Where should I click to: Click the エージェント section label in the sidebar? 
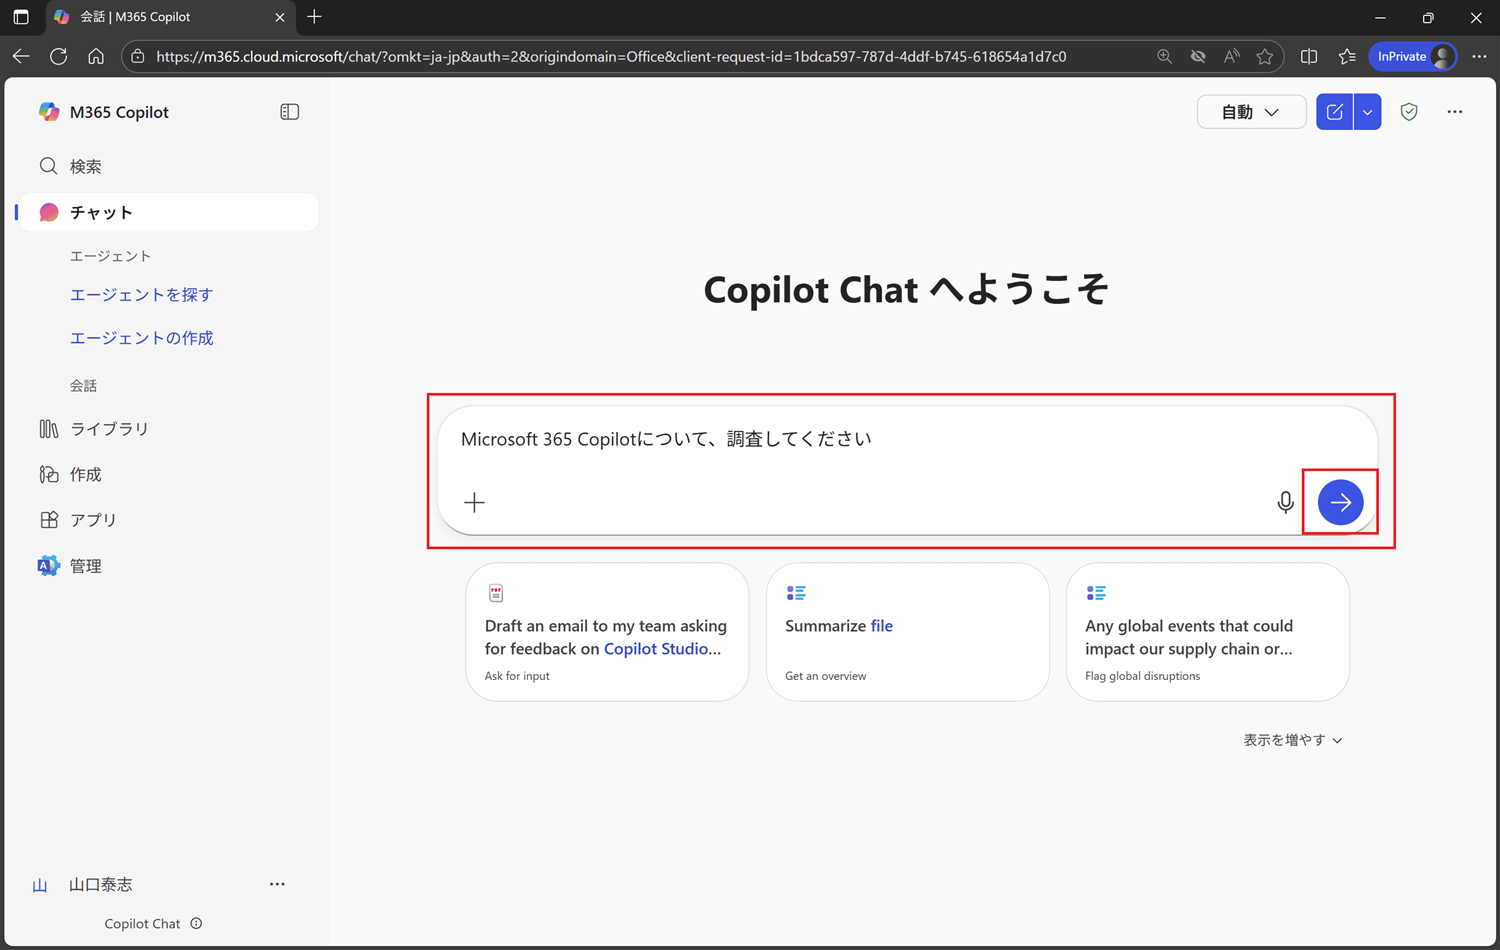[110, 256]
